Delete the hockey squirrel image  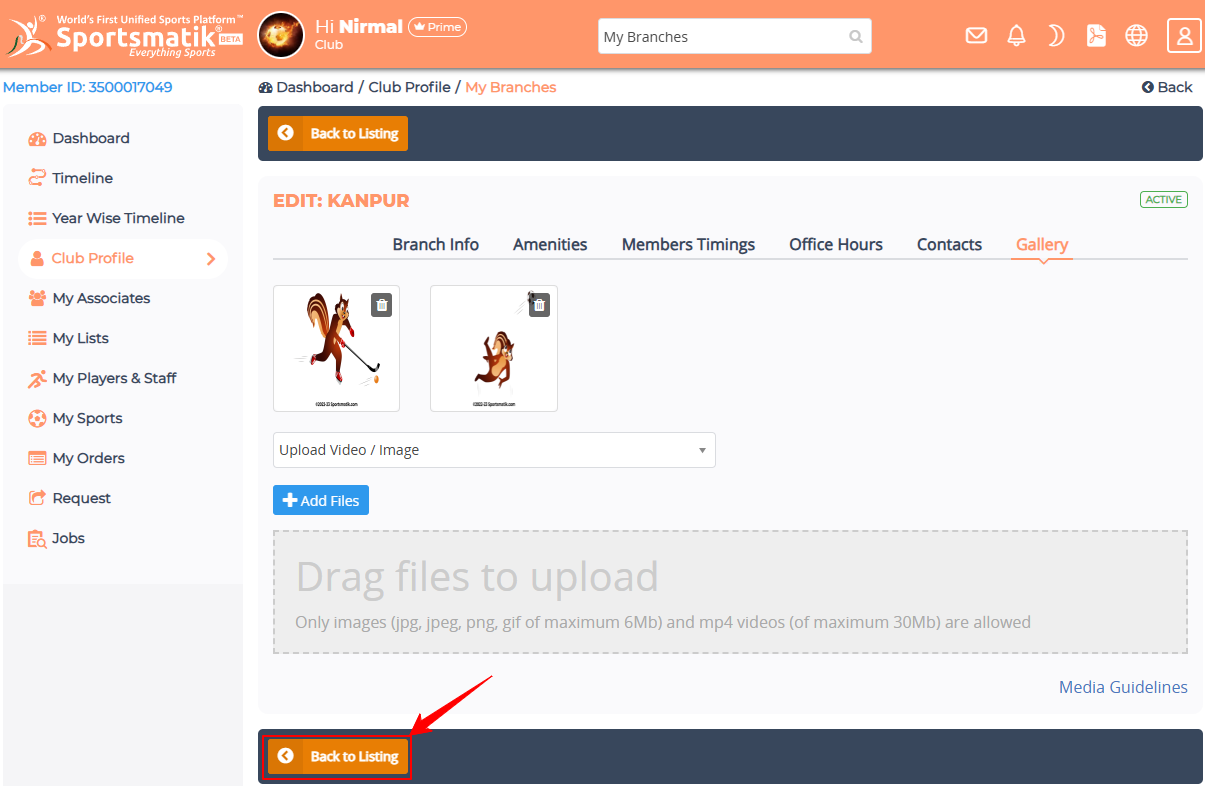coord(381,305)
